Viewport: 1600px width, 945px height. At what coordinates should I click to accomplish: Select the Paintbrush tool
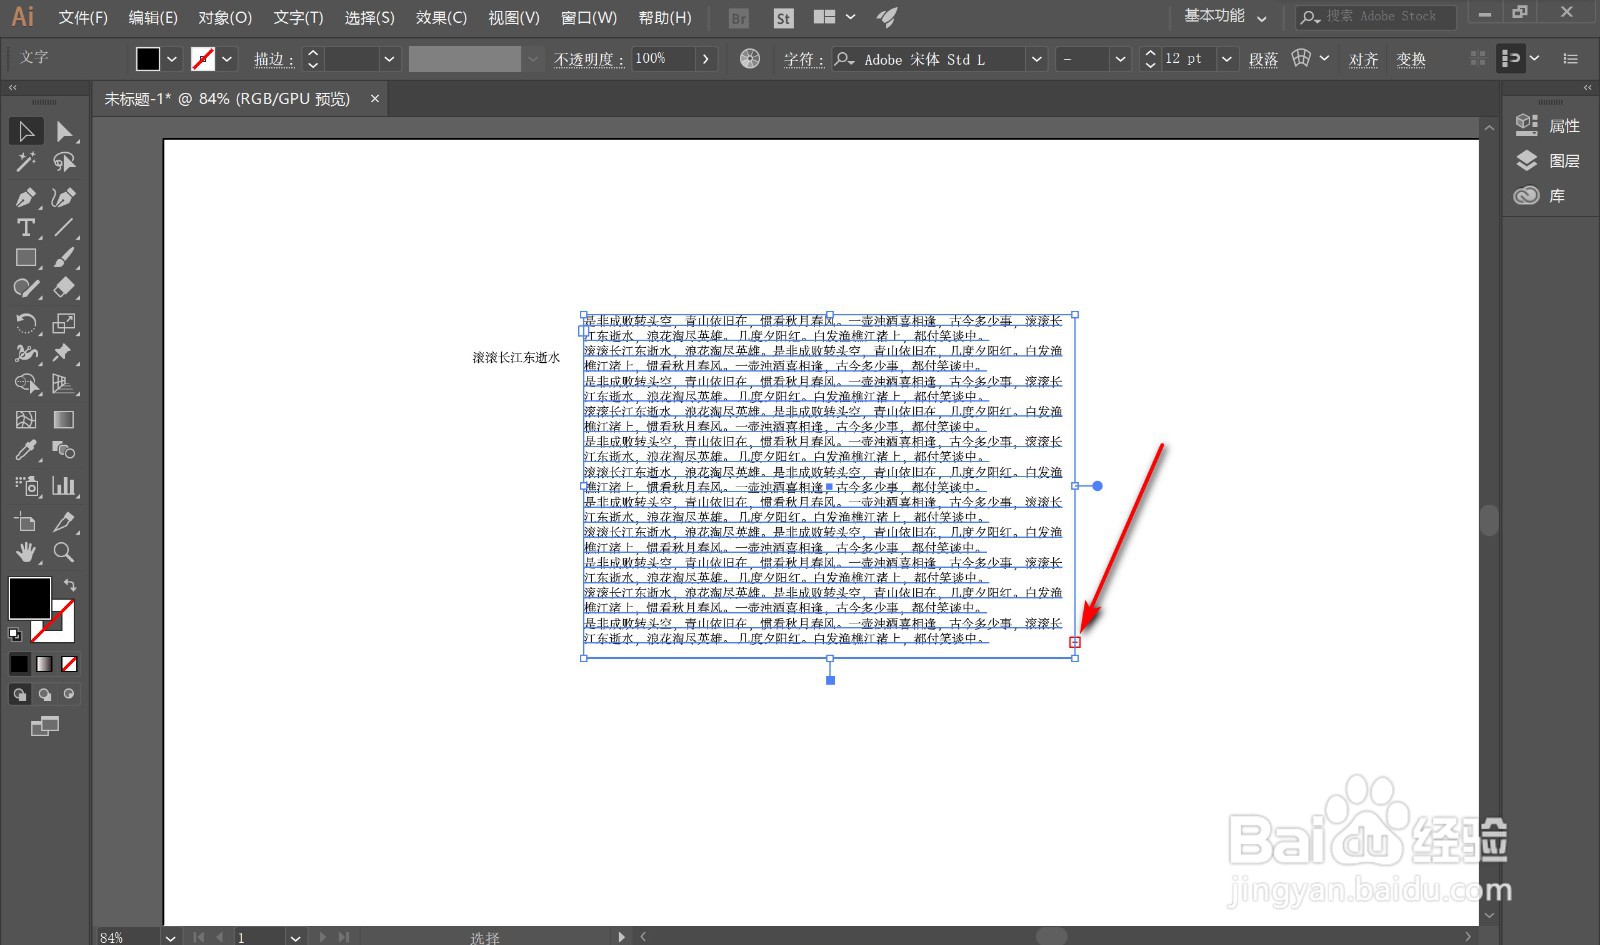click(x=64, y=258)
